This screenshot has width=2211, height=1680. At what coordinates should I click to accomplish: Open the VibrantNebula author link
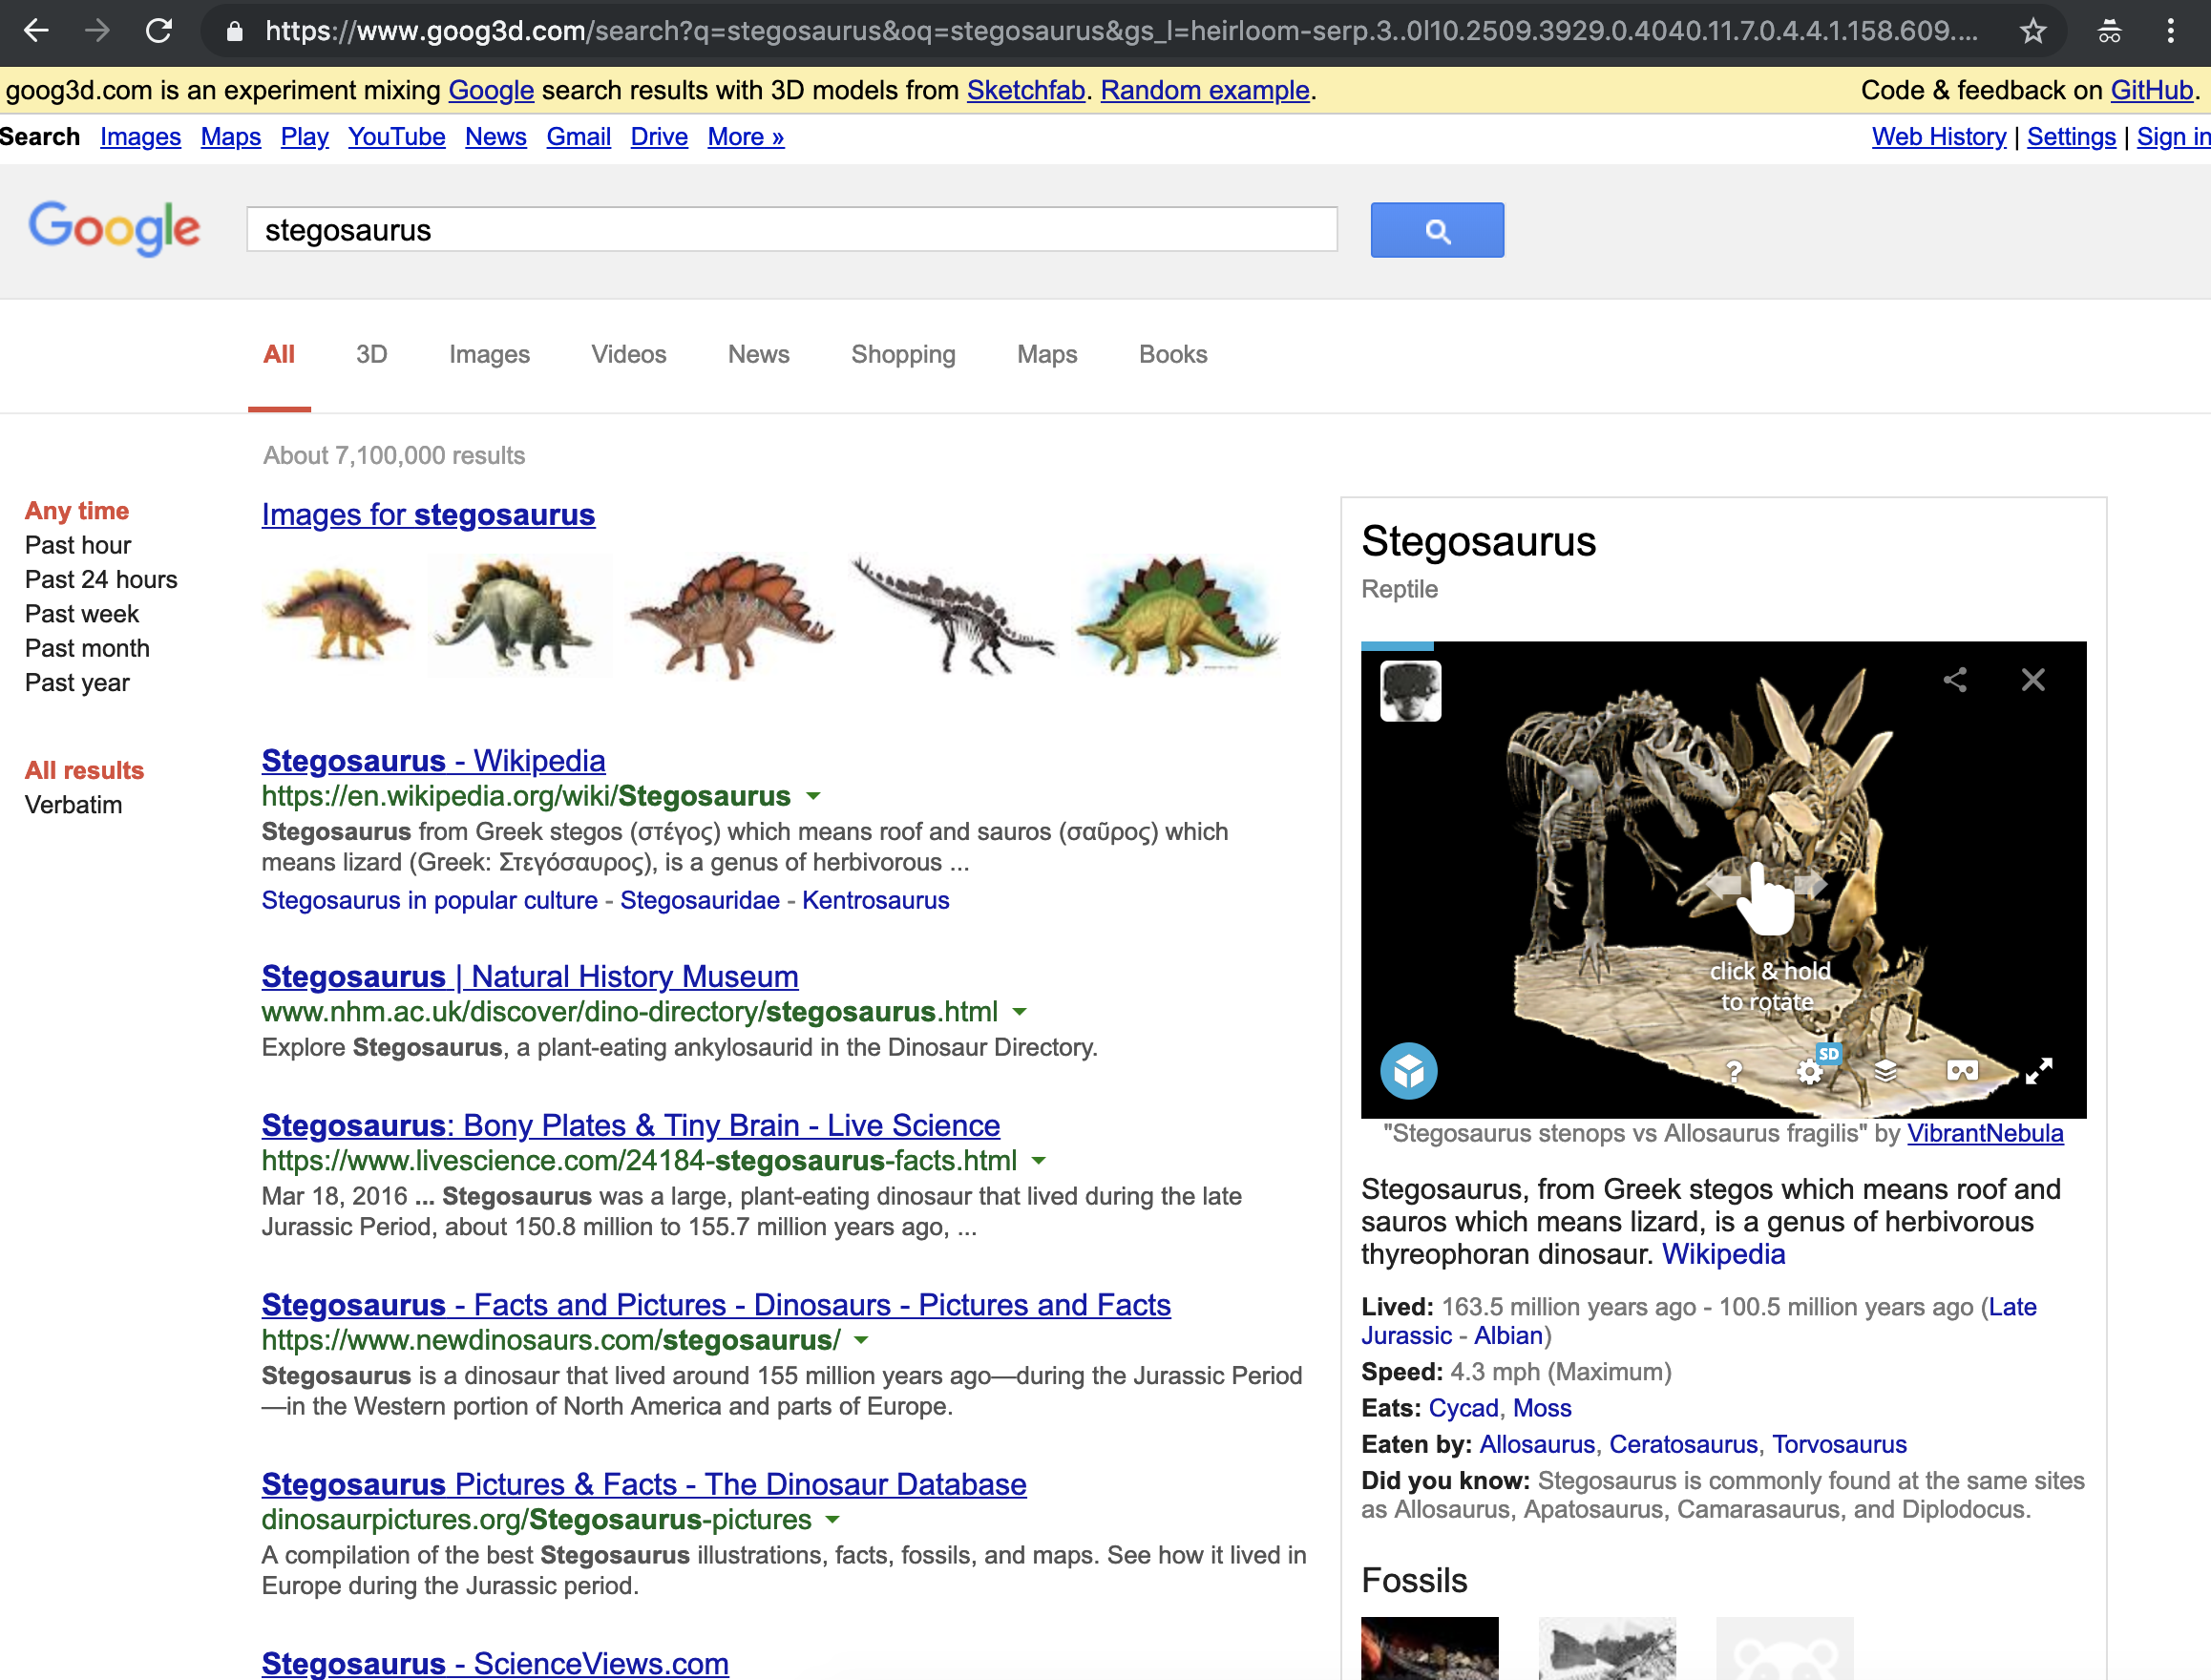click(1985, 1134)
